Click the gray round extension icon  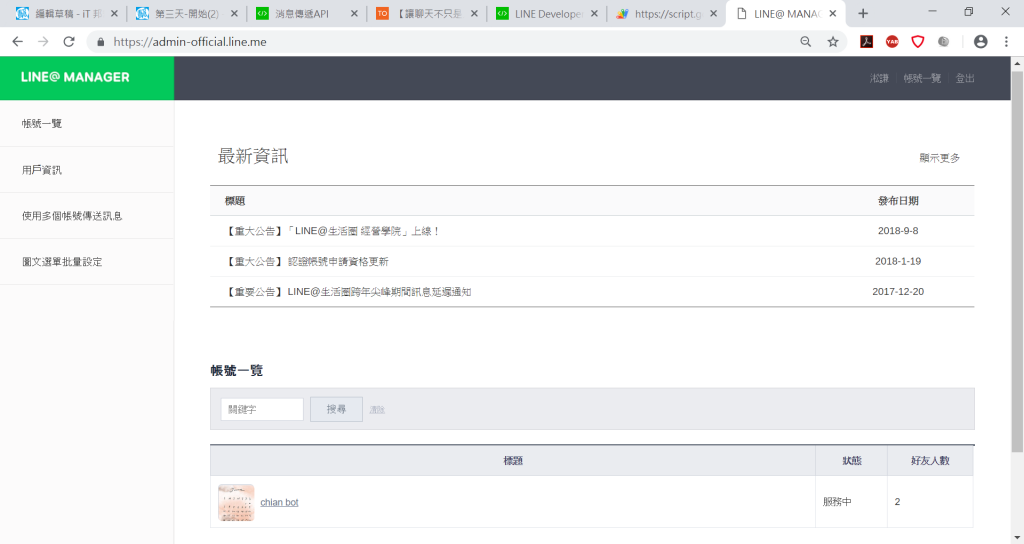944,42
